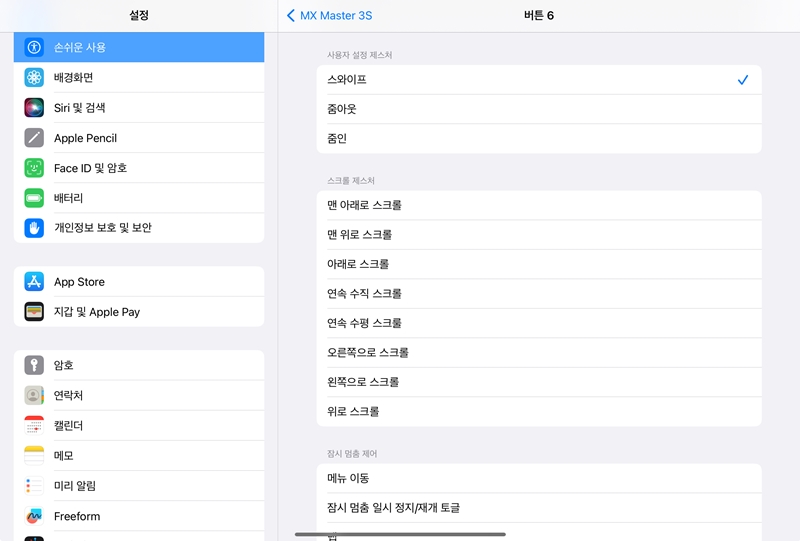The width and height of the screenshot is (800, 541).
Task: Tap the Wallet 지갑 icon
Action: (34, 312)
